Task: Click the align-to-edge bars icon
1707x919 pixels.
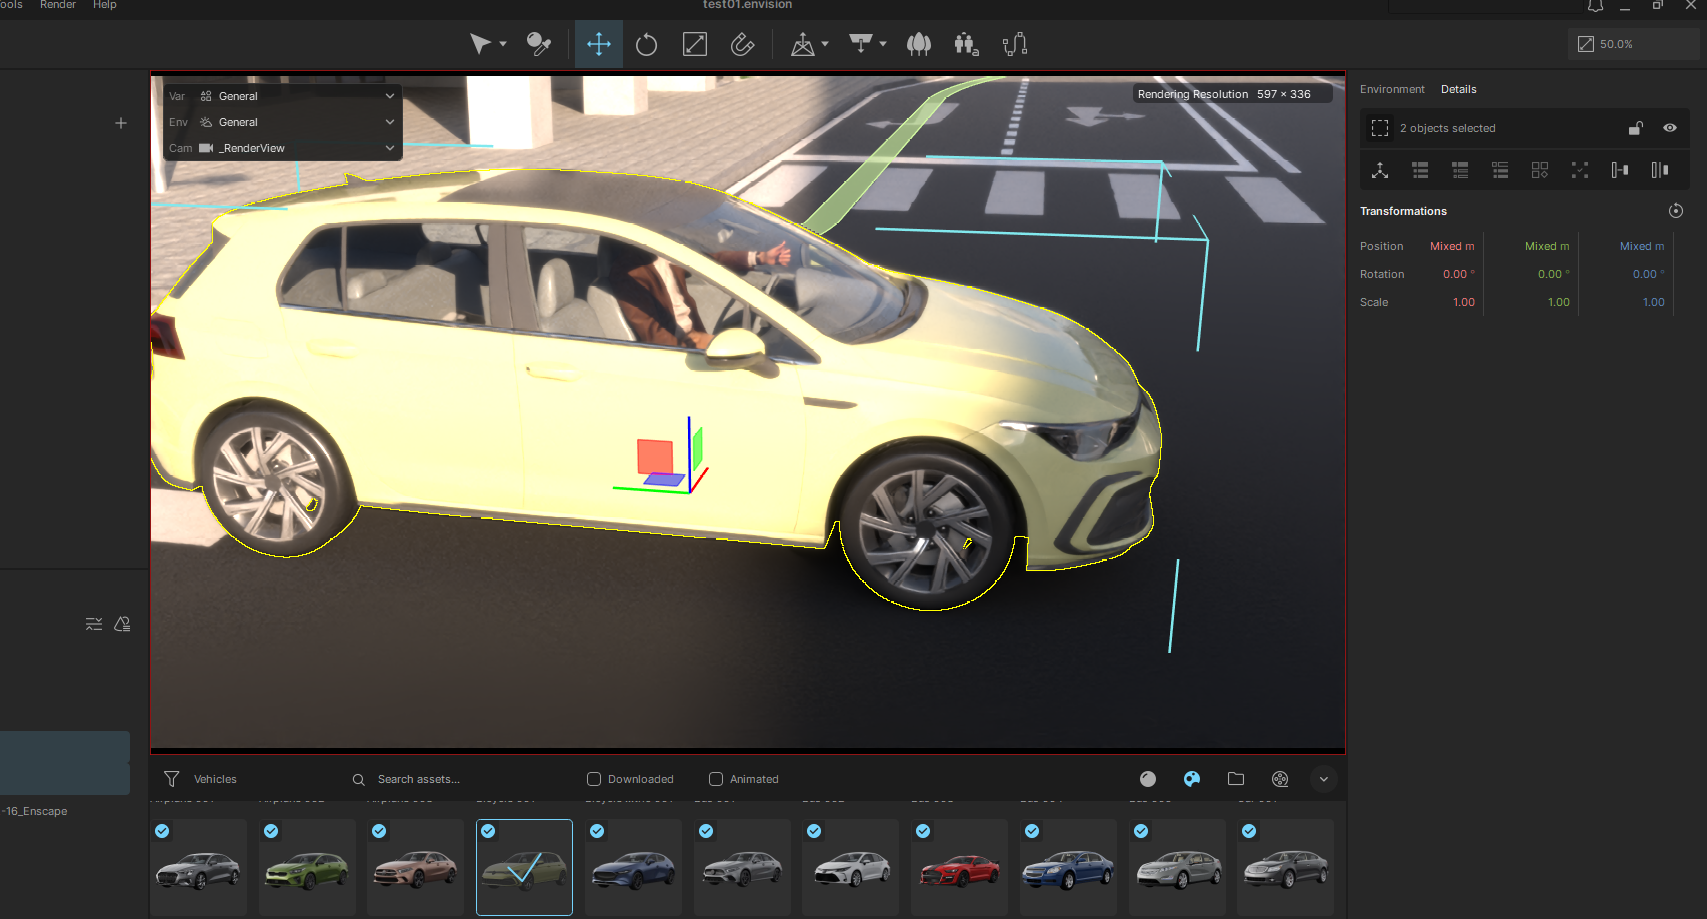Action: pos(1660,170)
